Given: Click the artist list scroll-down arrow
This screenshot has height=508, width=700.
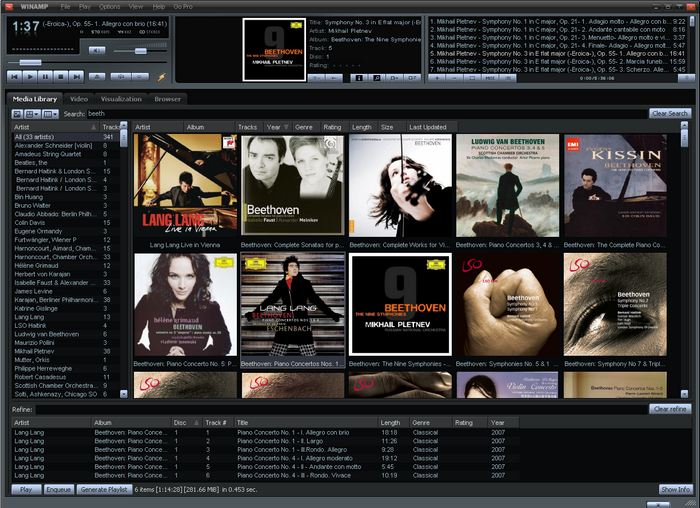Looking at the screenshot, I should [124, 394].
